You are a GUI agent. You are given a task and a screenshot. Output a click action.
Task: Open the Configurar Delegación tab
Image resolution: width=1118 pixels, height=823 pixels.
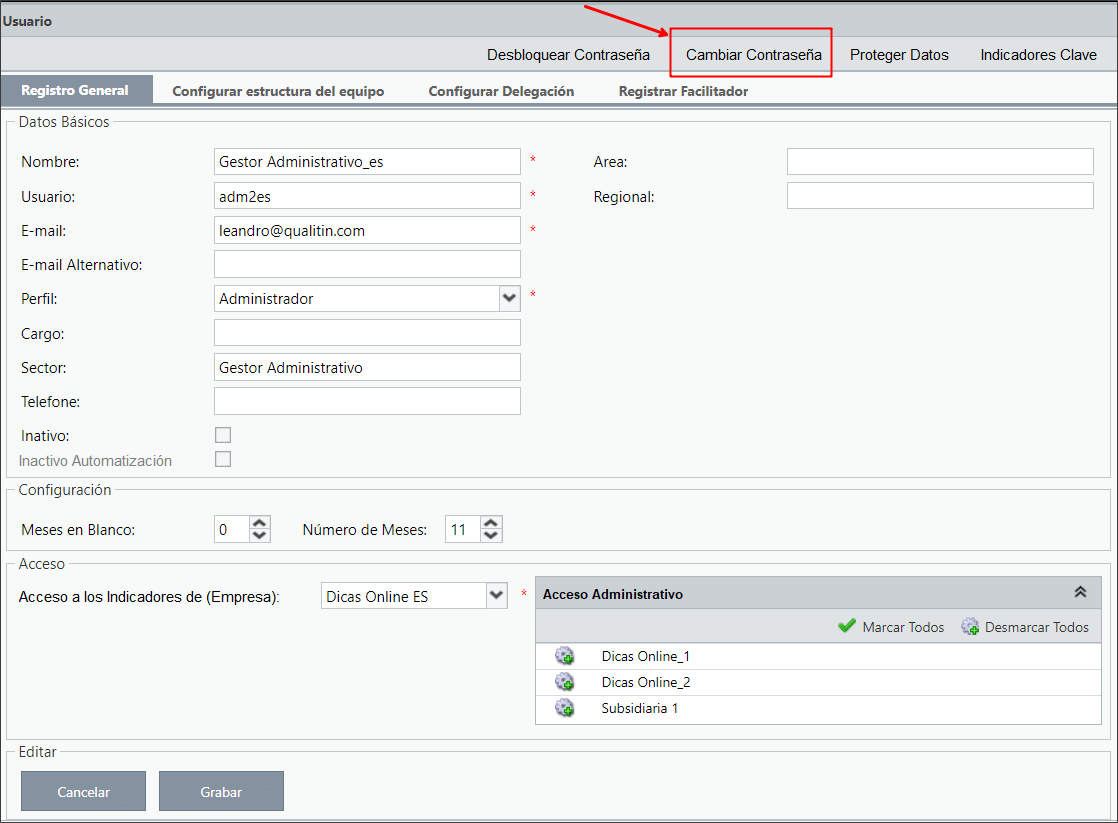[501, 91]
